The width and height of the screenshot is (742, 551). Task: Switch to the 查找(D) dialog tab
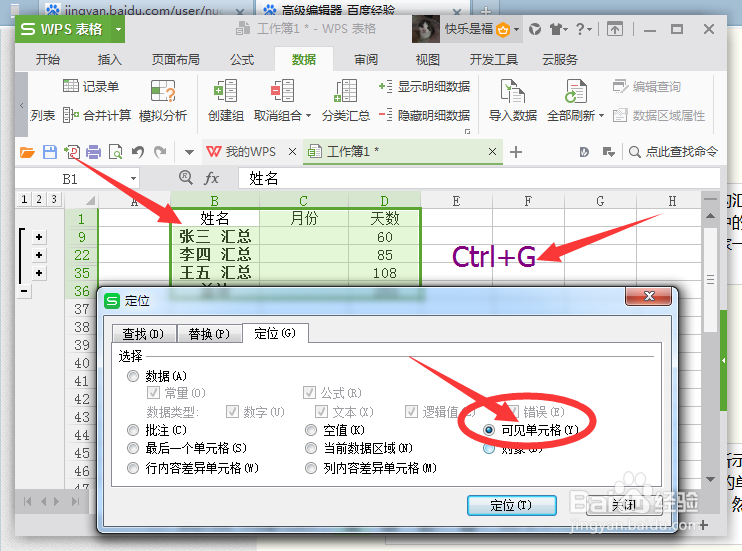(x=144, y=334)
